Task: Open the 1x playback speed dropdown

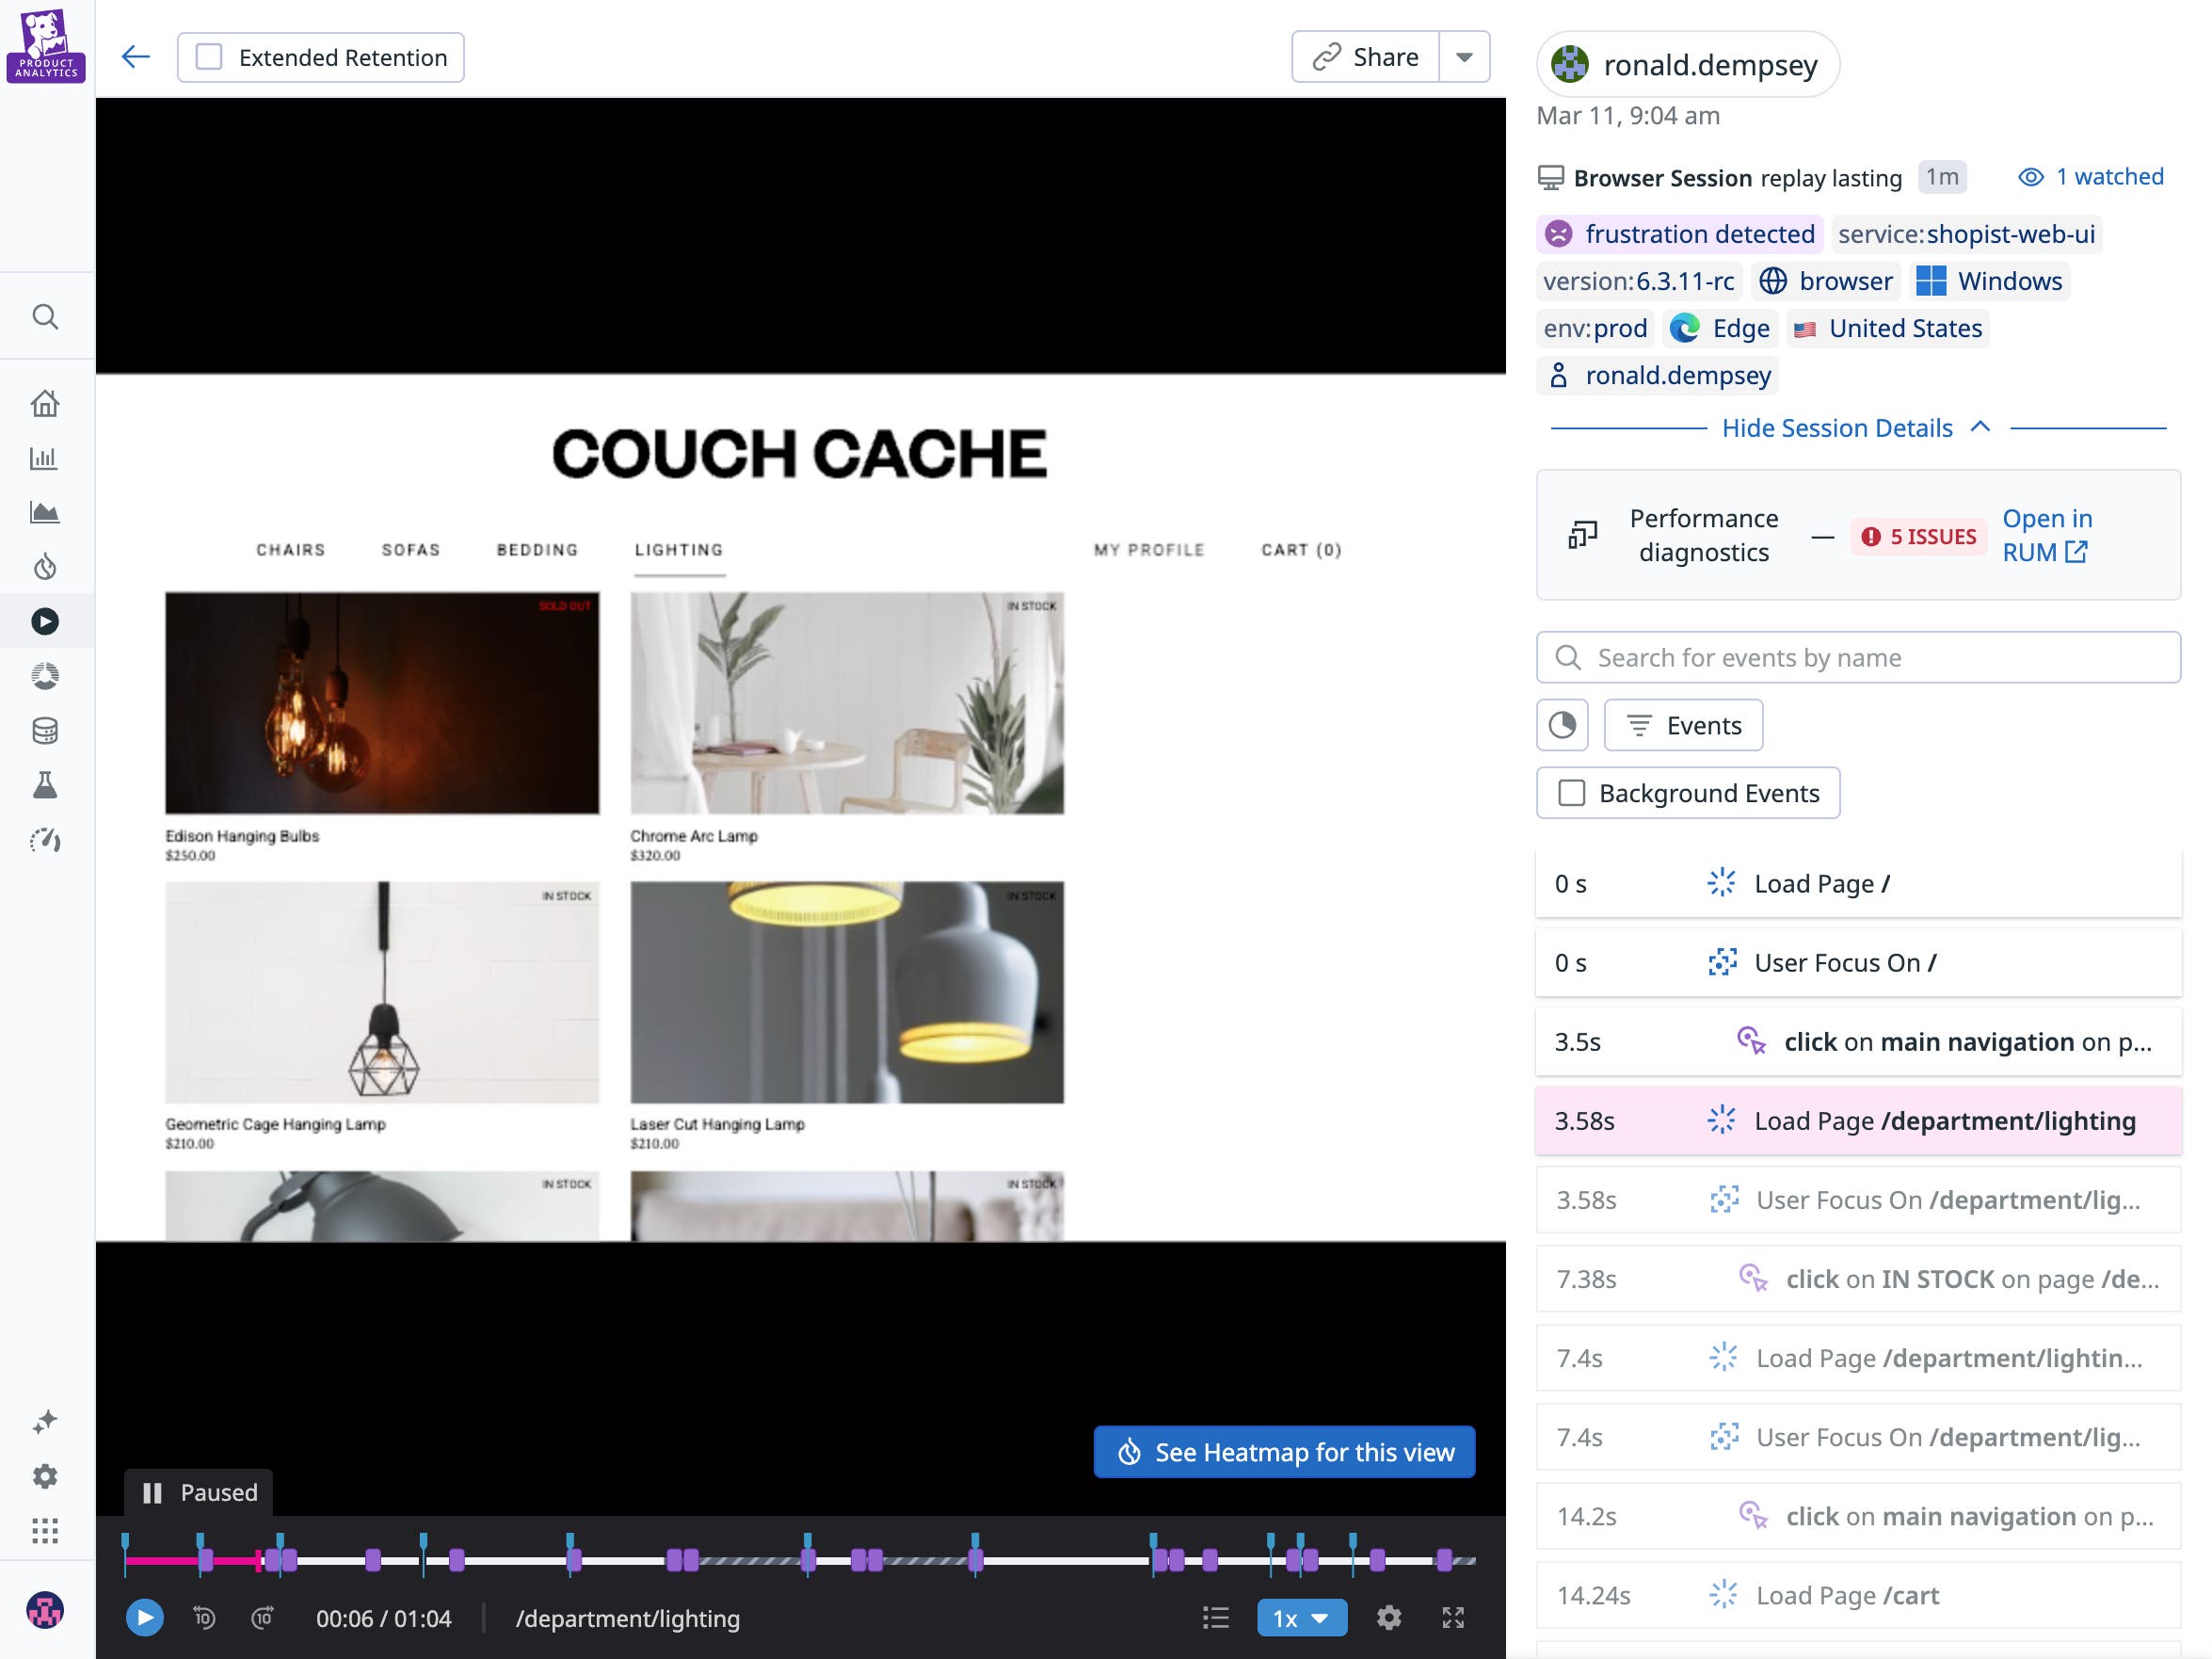Action: click(1301, 1617)
